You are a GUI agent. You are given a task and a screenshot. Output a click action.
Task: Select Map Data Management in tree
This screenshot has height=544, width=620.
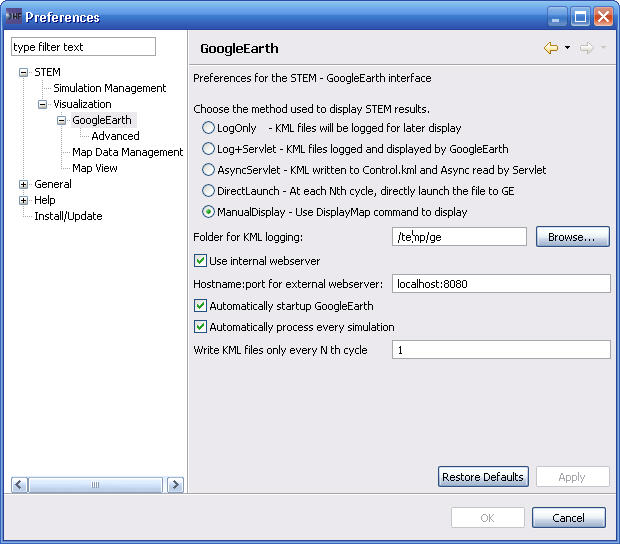coord(127,152)
